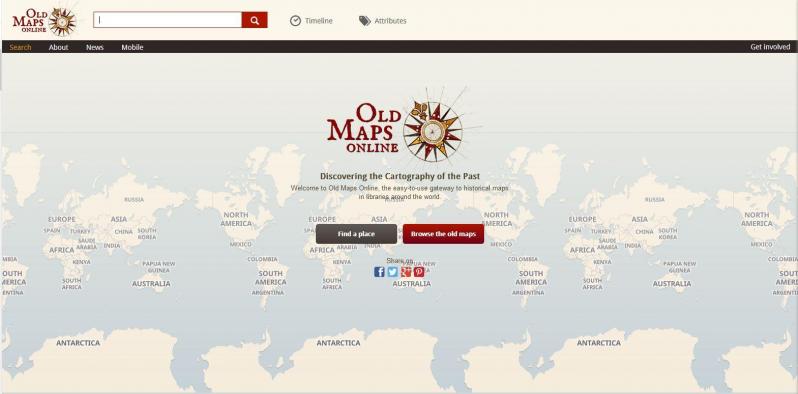Share on Twitter icon
This screenshot has height=394, width=798.
pyautogui.click(x=392, y=272)
